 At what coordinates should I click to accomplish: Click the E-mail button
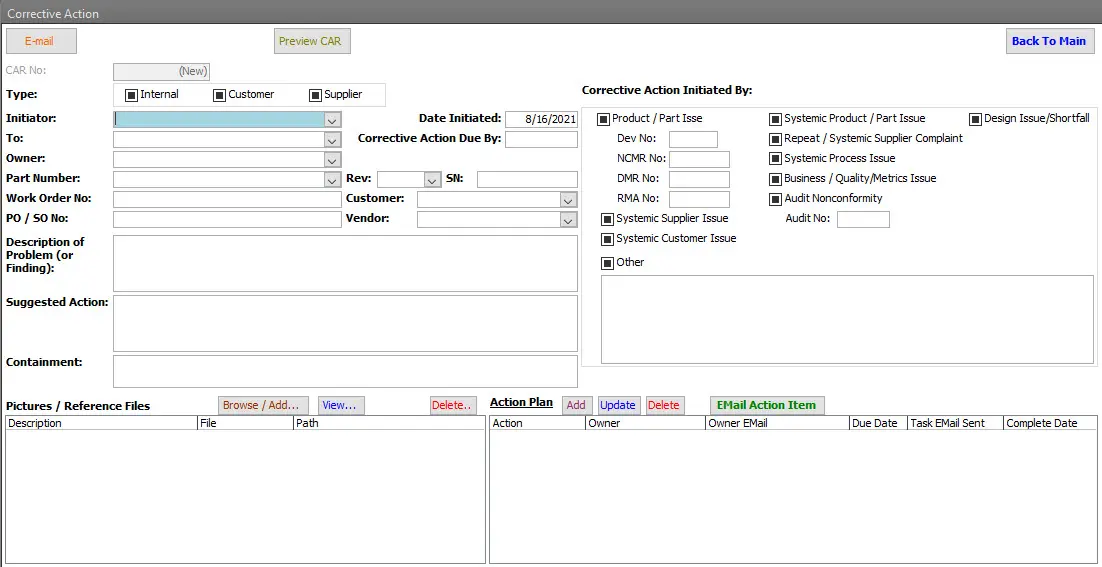41,41
